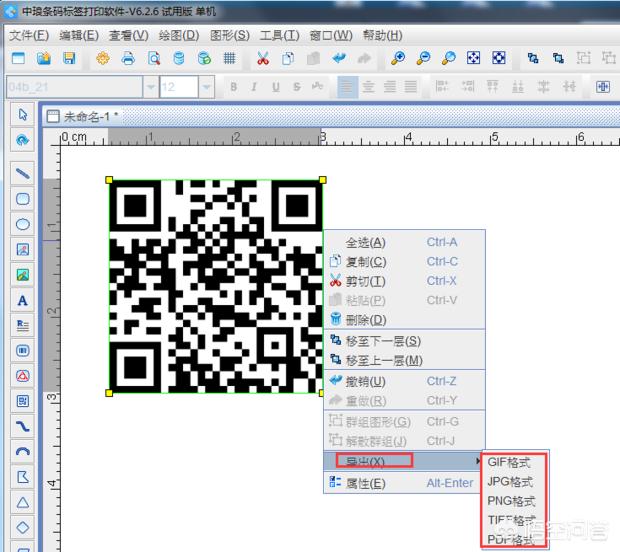620x552 pixels.
Task: Click the Copy toolbar icon
Action: [288, 59]
